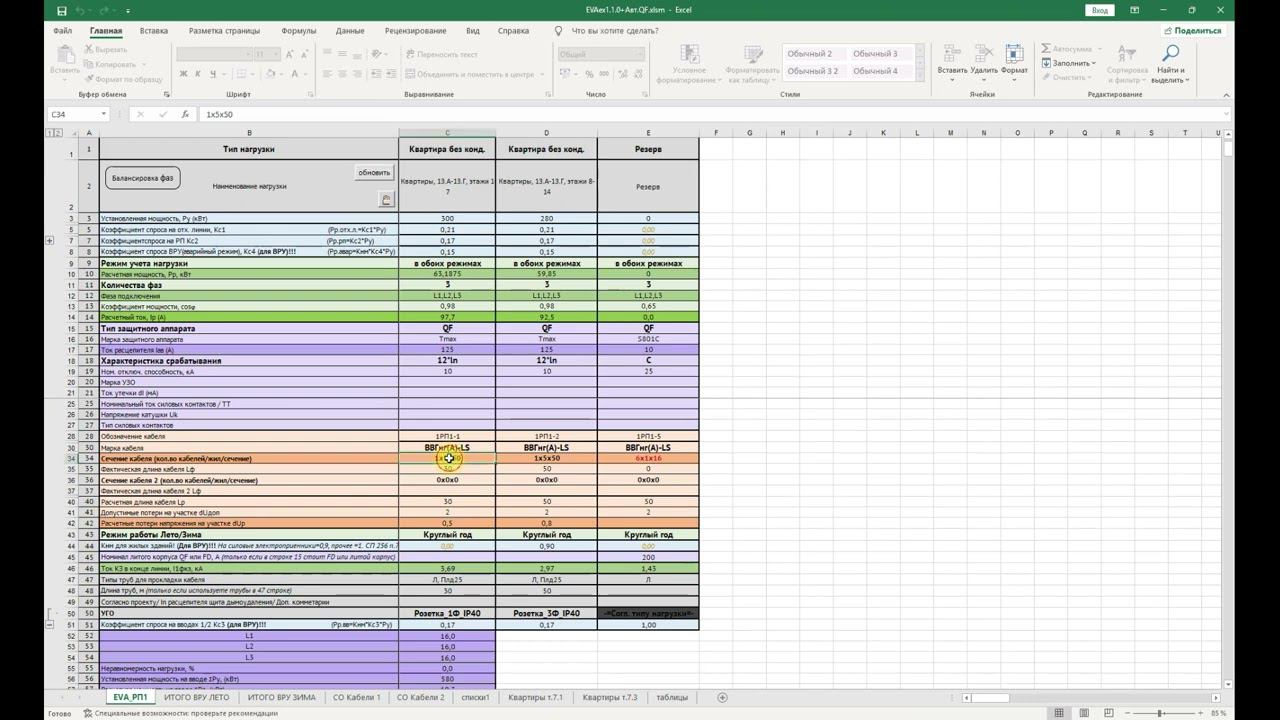Expand the Name Box dropdown for C34
Screen dimensions: 1280x720
pos(103,114)
